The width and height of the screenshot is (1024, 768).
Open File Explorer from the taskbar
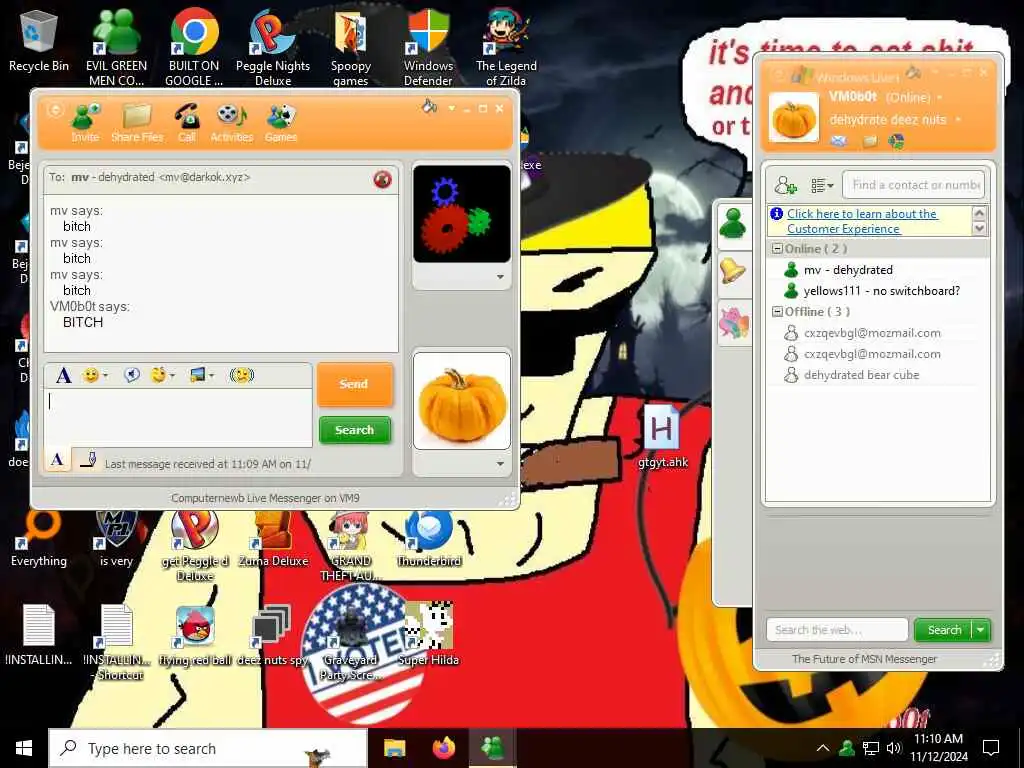[394, 748]
